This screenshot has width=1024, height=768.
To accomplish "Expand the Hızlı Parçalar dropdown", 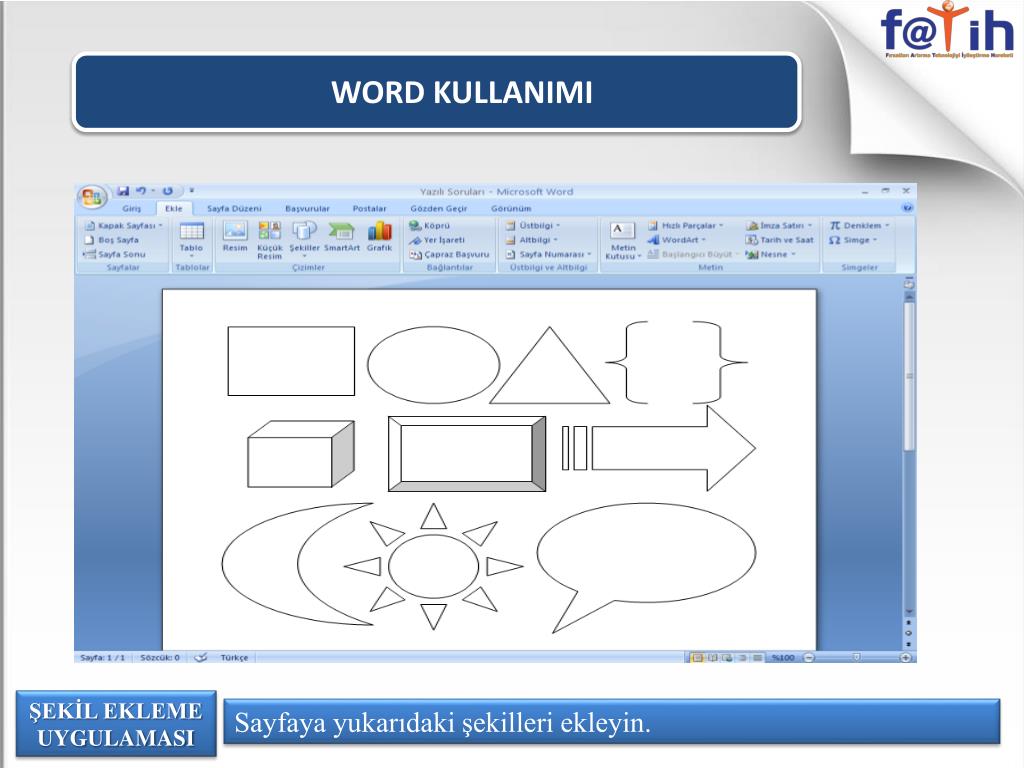I will click(721, 225).
